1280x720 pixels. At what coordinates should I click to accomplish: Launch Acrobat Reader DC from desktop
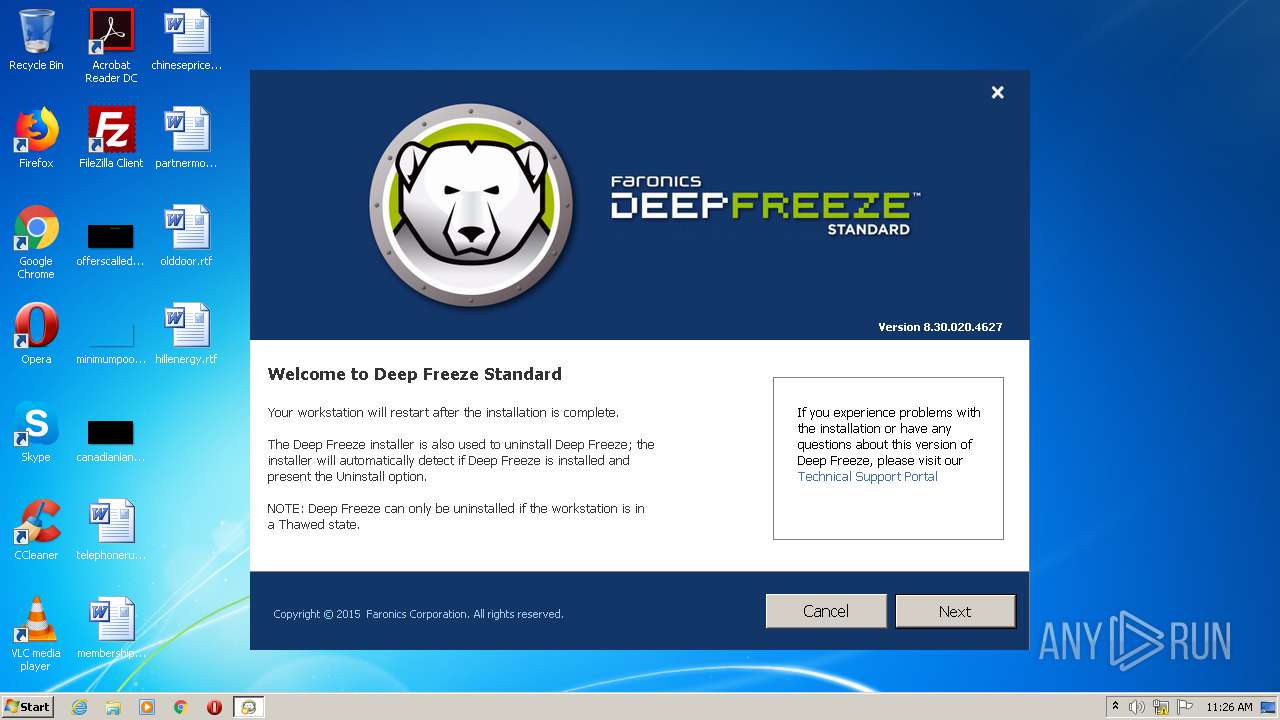111,45
